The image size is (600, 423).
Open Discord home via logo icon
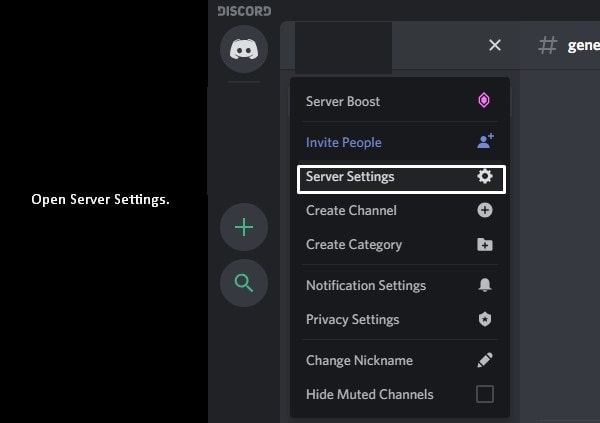click(x=244, y=49)
